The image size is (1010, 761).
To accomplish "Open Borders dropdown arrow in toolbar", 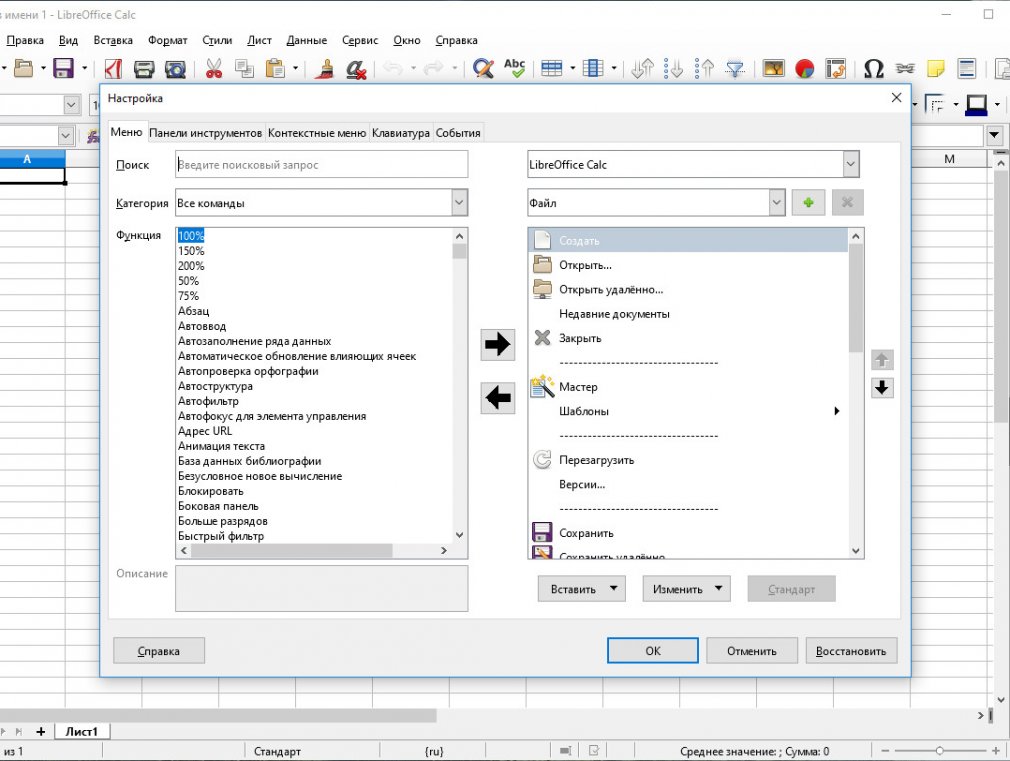I will tap(956, 104).
